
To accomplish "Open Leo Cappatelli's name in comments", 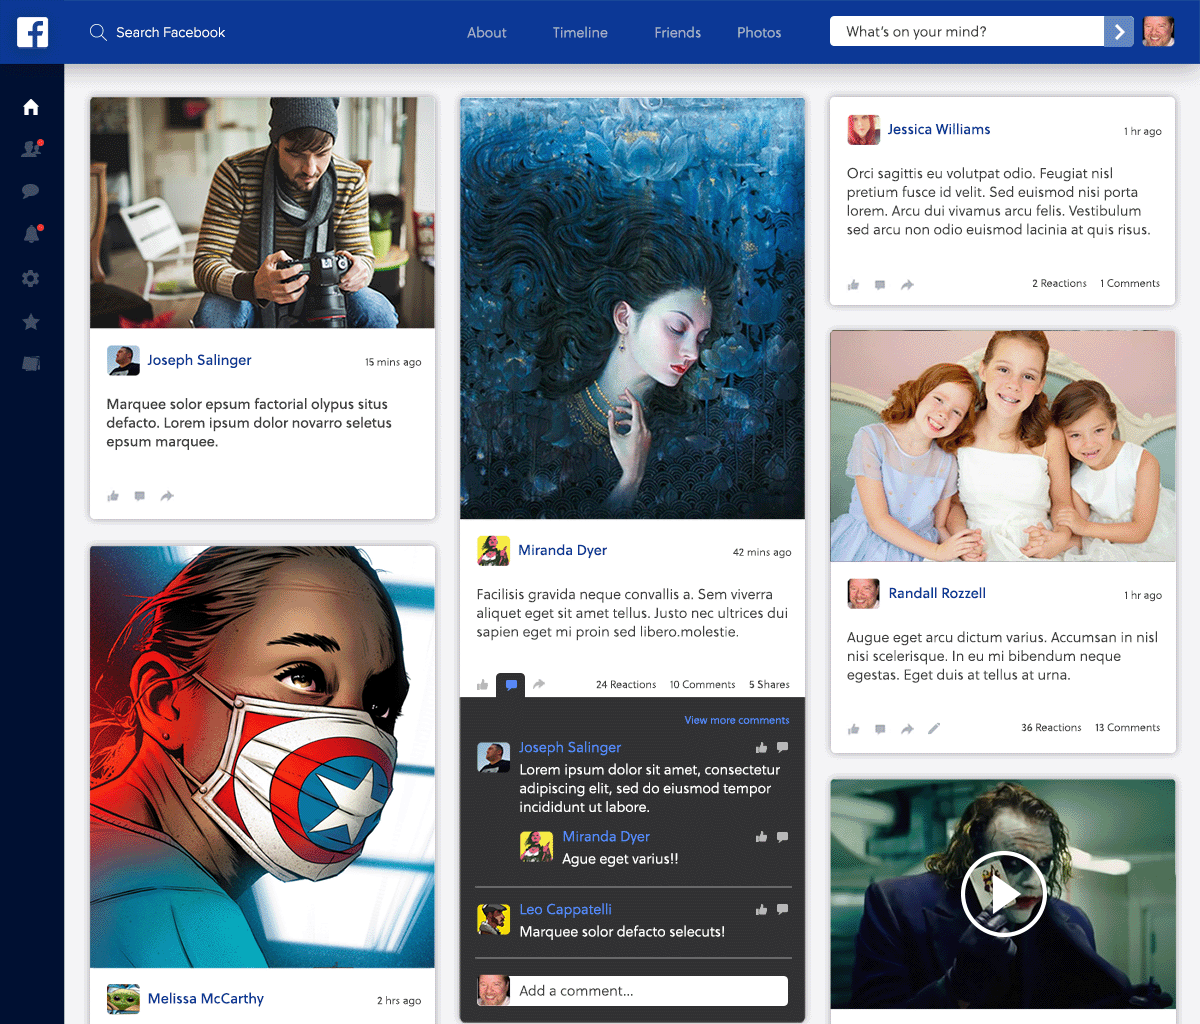I will [x=565, y=909].
